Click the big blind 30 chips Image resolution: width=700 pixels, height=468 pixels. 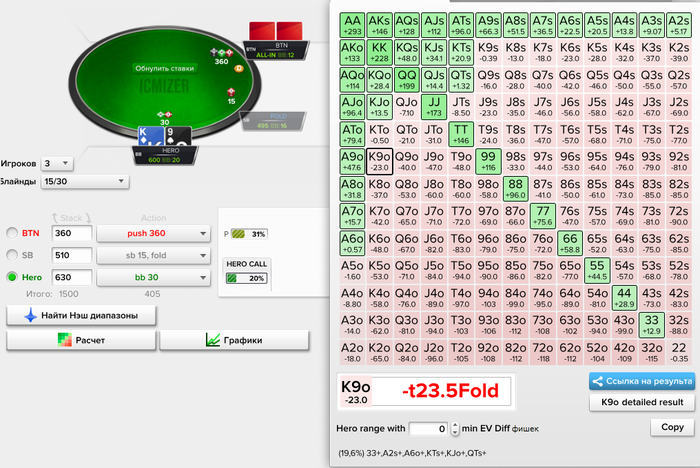(164, 115)
